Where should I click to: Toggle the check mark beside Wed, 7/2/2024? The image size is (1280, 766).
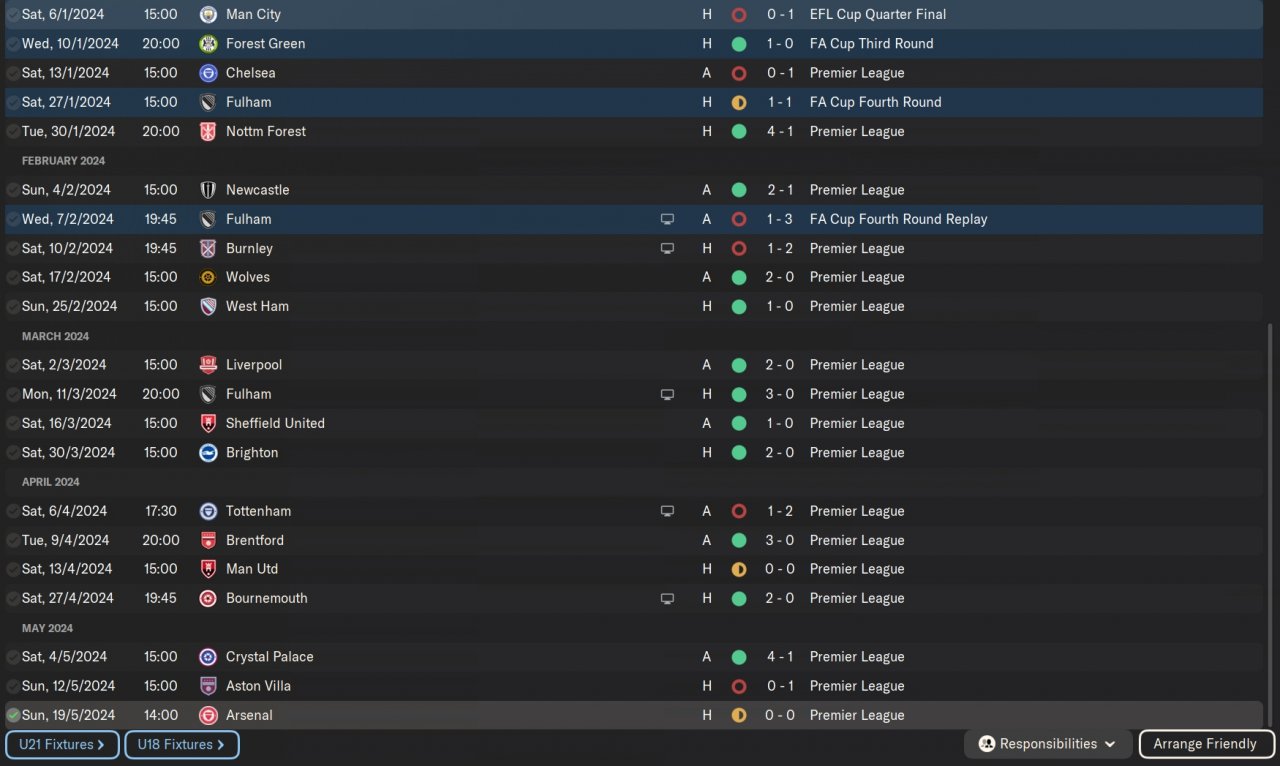click(13, 219)
